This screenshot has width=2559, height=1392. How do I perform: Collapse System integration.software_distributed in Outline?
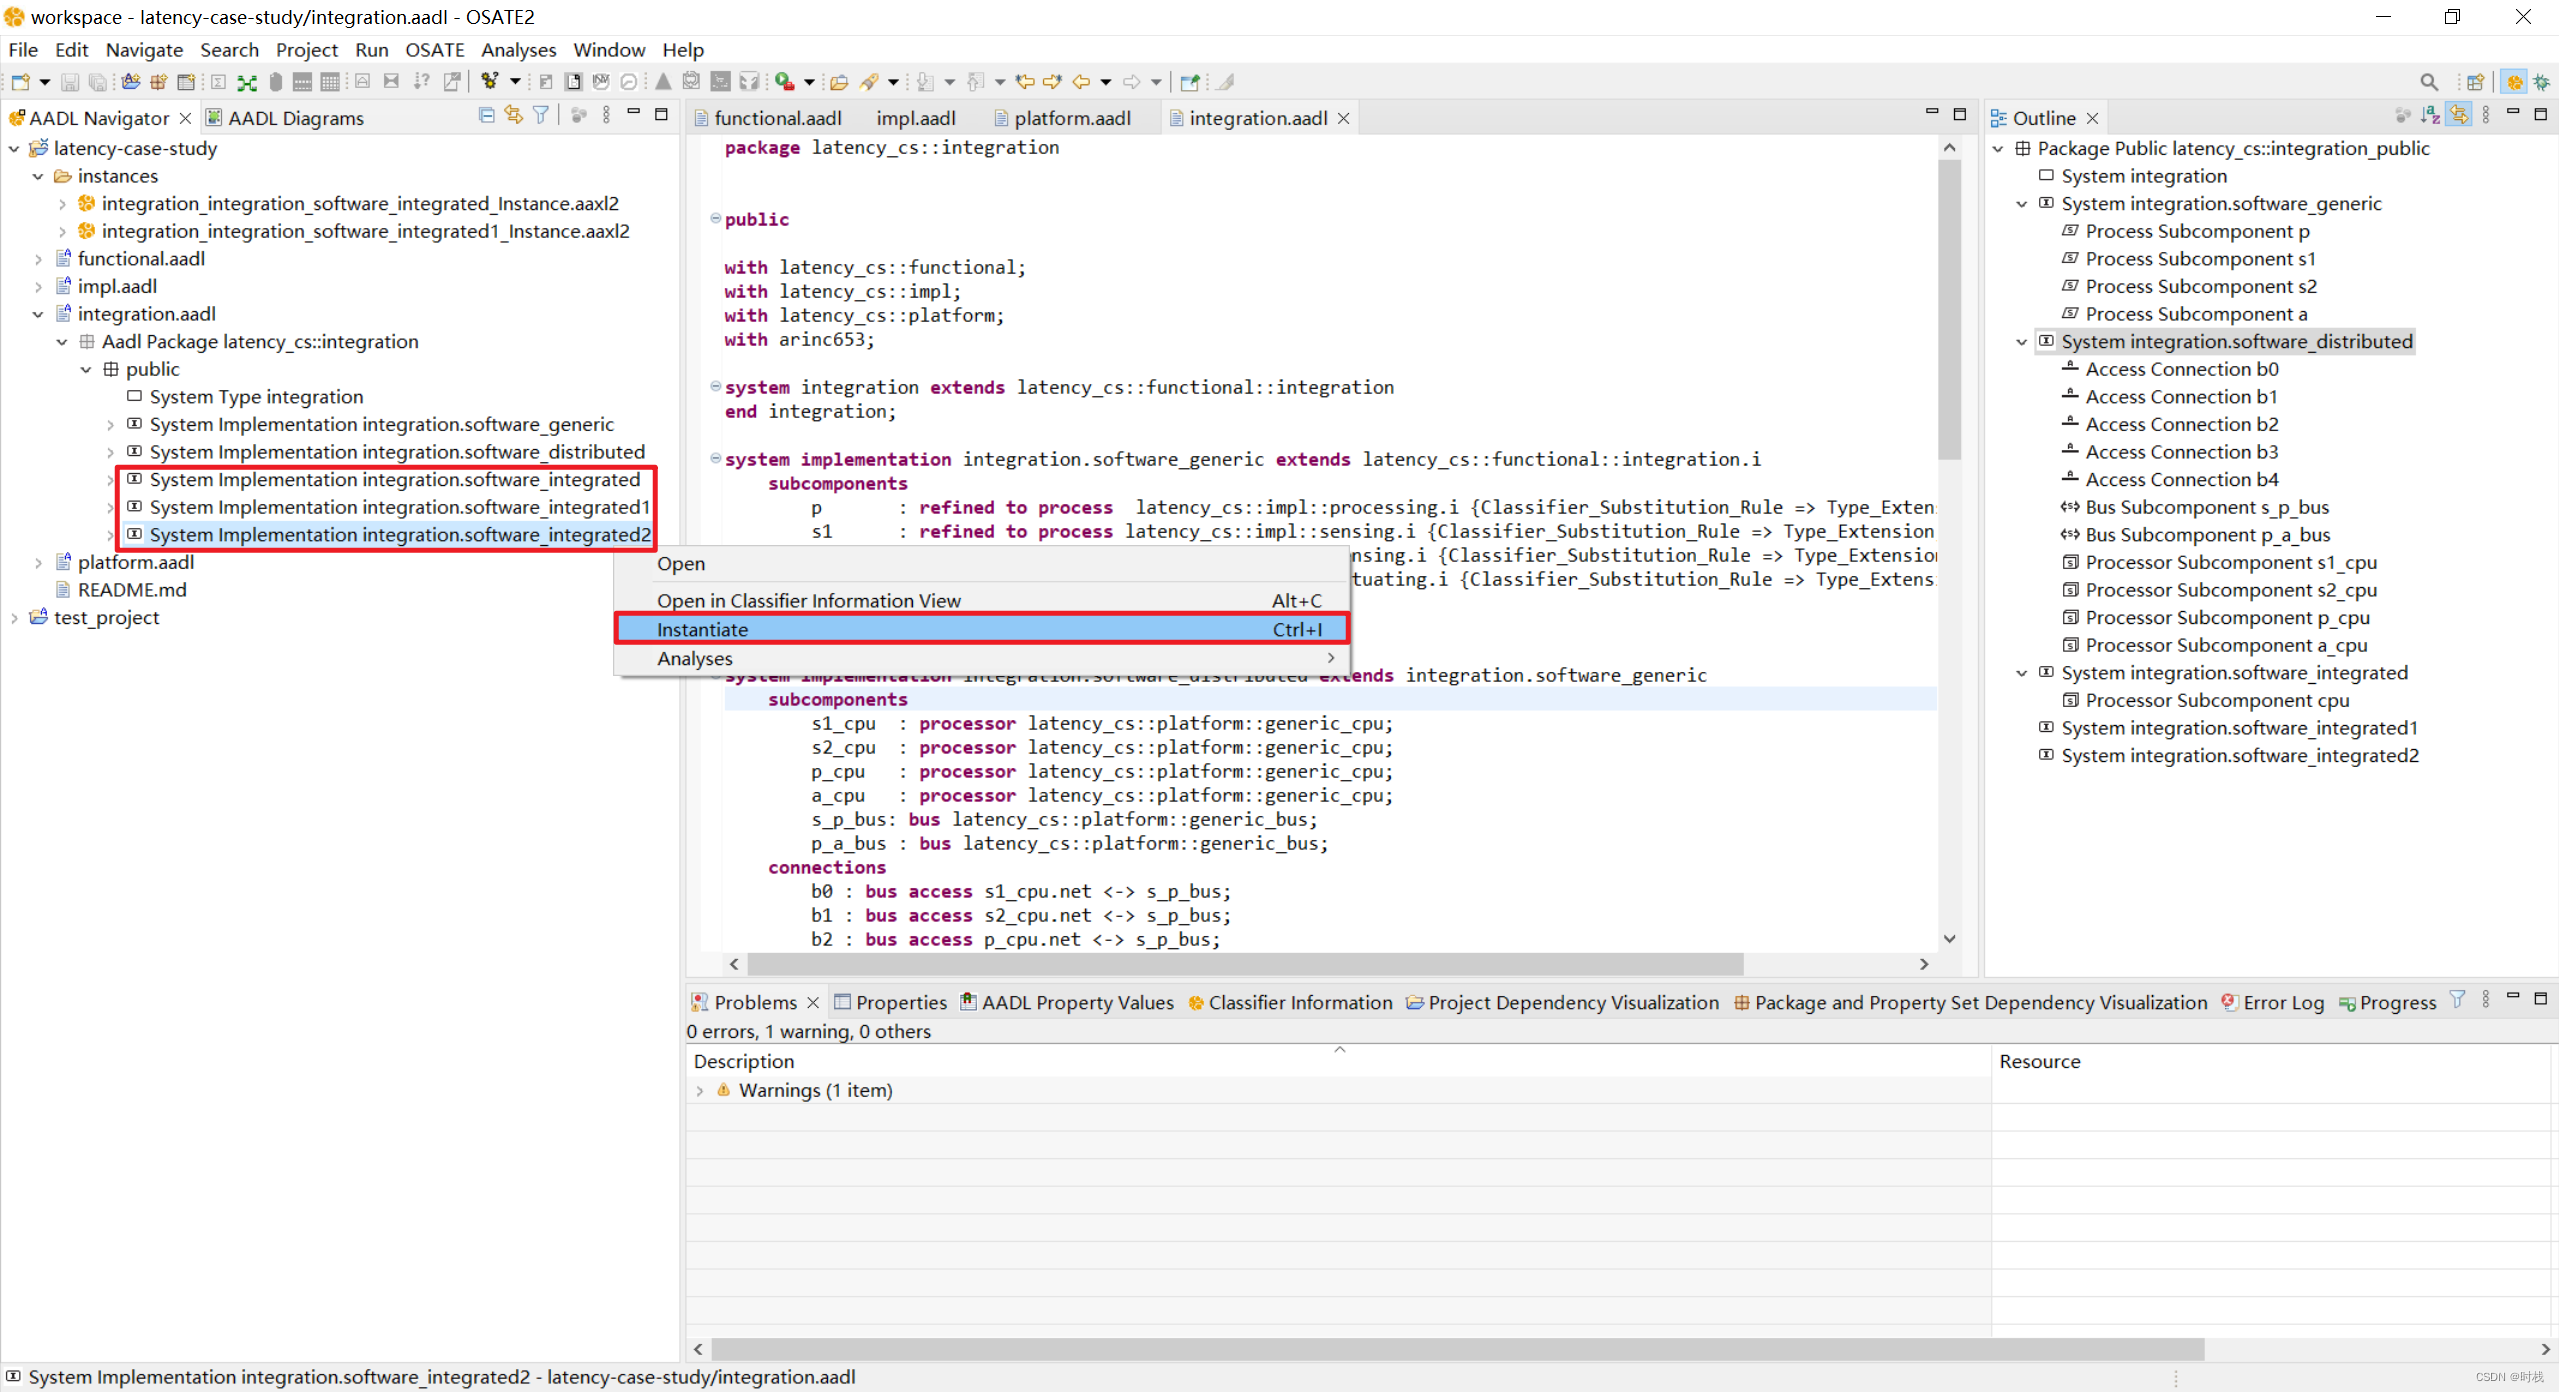(2021, 342)
